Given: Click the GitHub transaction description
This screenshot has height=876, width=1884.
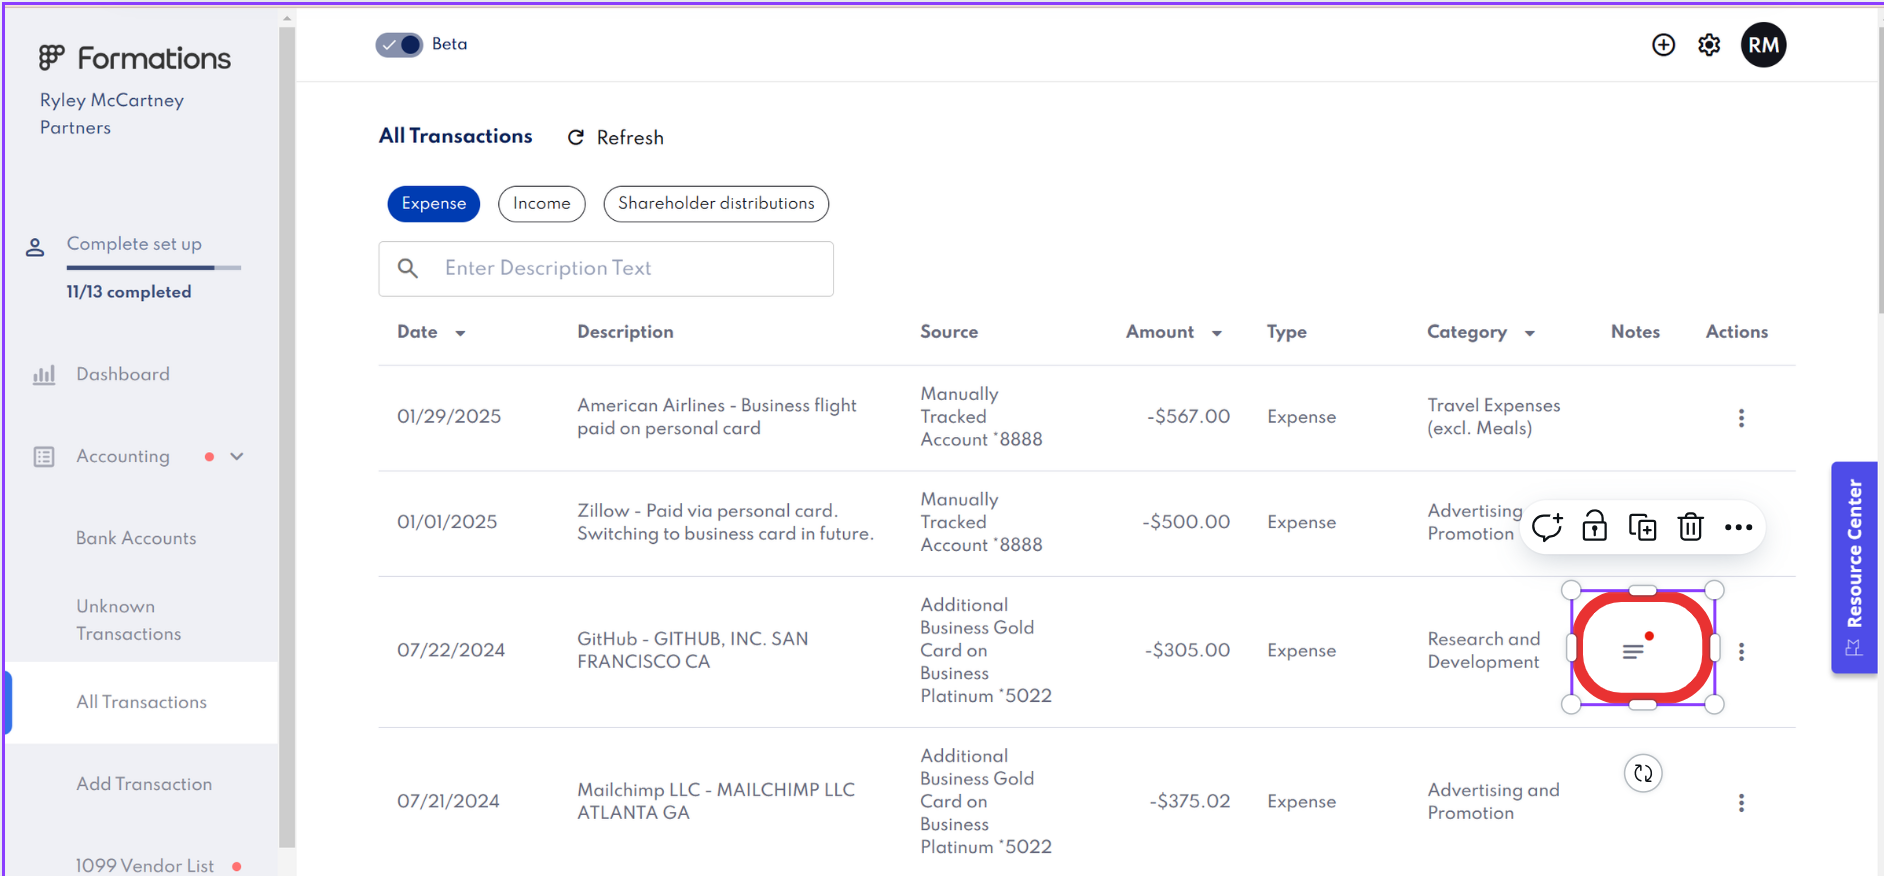Looking at the screenshot, I should (692, 650).
